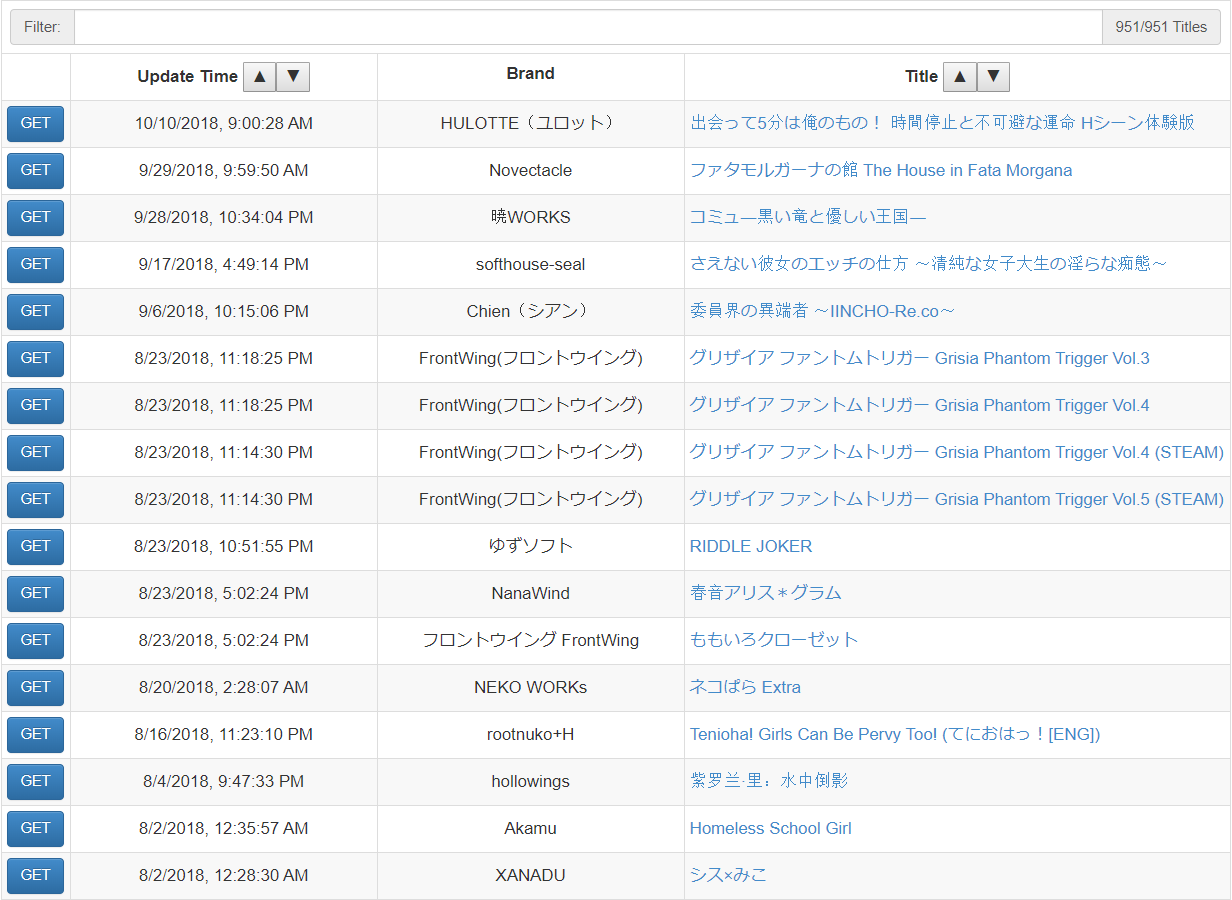Select timestamp 8/2/2018, 12:35:57 AM
1232x900 pixels.
point(224,829)
